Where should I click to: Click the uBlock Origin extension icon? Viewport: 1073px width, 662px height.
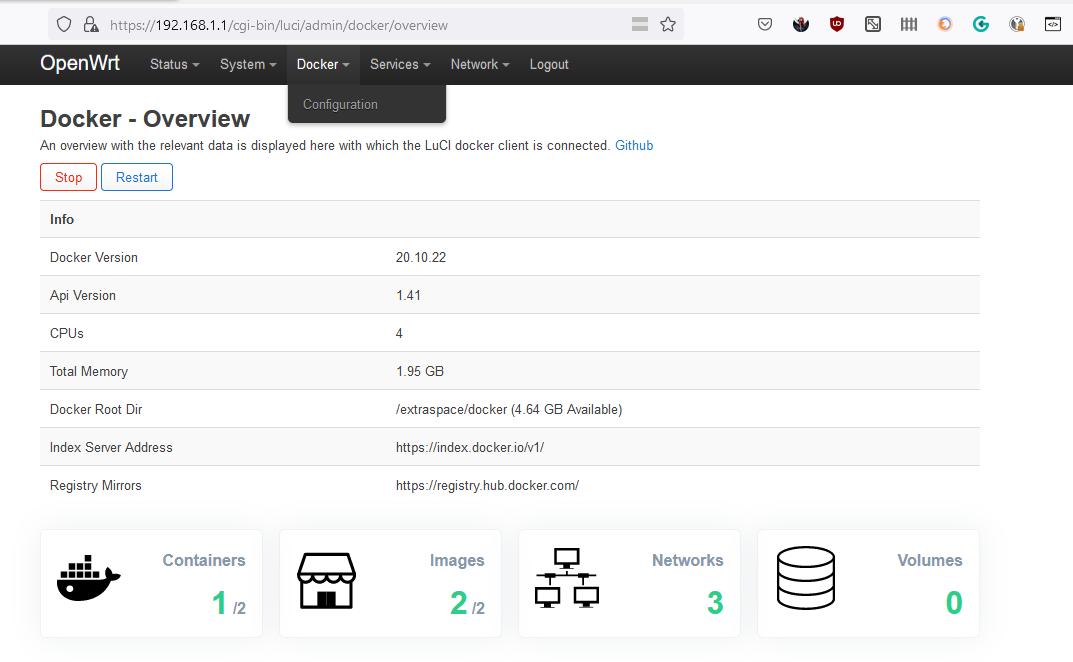click(x=837, y=25)
